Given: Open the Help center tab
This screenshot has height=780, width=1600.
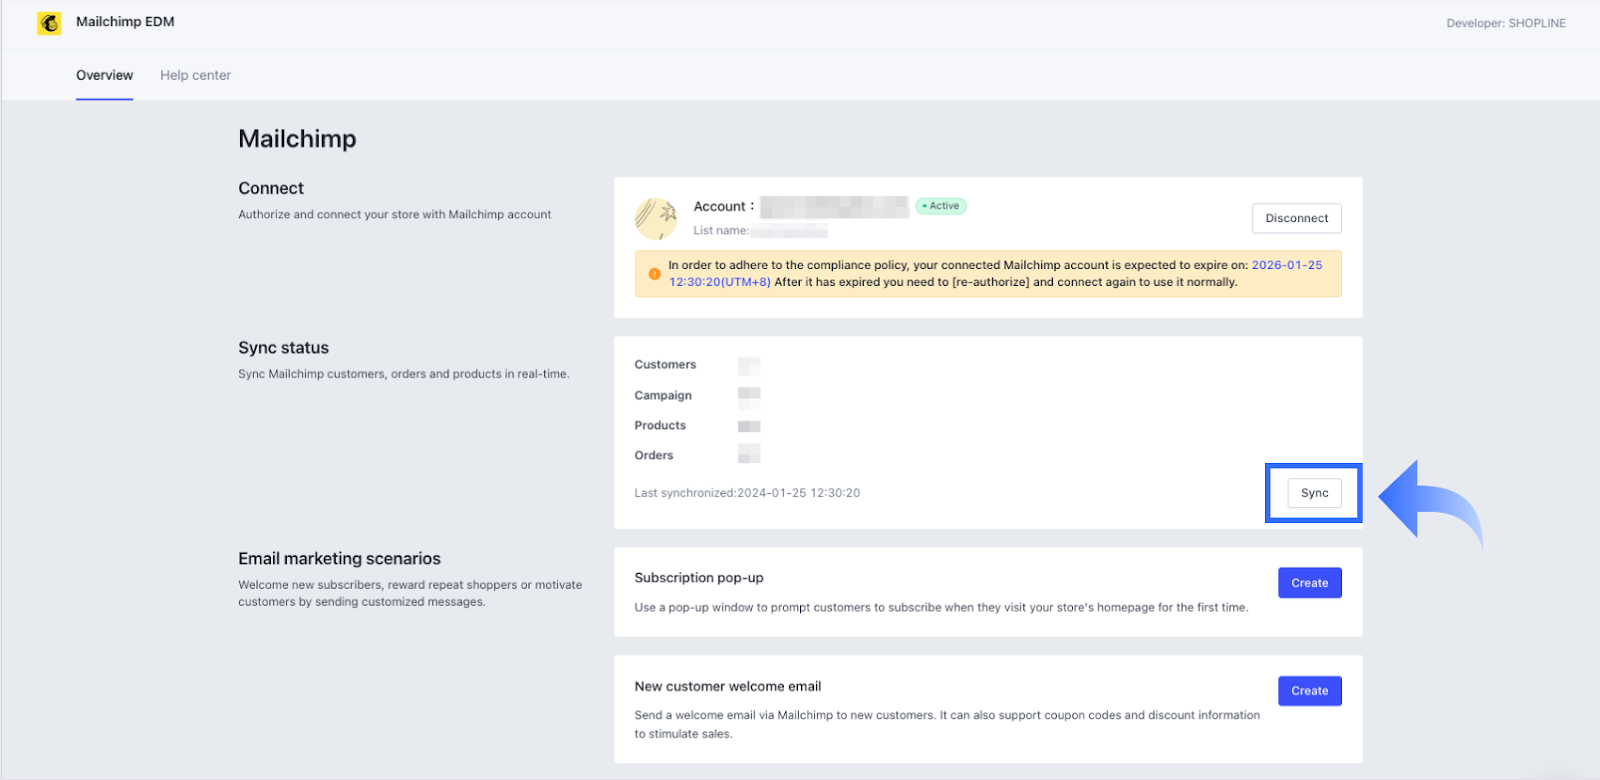Looking at the screenshot, I should tap(195, 75).
